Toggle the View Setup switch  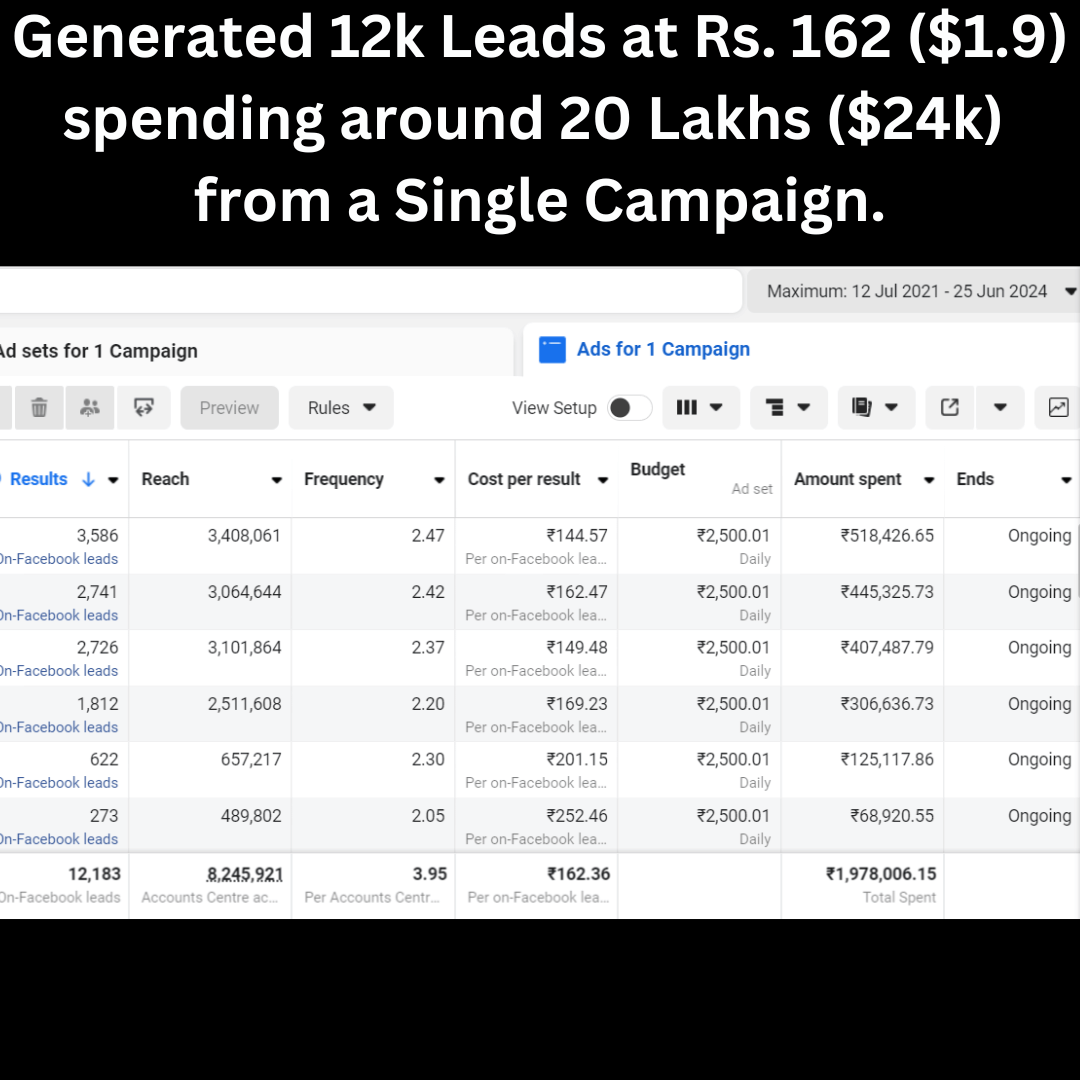[630, 408]
